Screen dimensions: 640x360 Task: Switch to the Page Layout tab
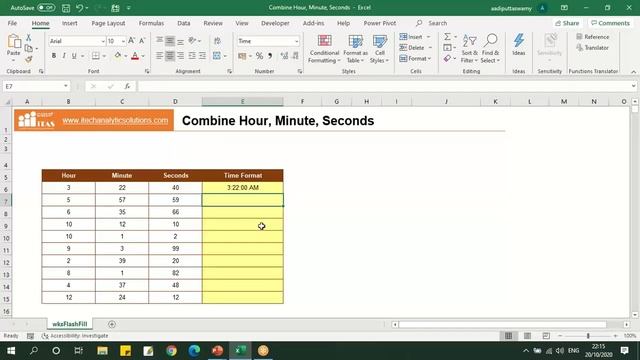[x=108, y=23]
